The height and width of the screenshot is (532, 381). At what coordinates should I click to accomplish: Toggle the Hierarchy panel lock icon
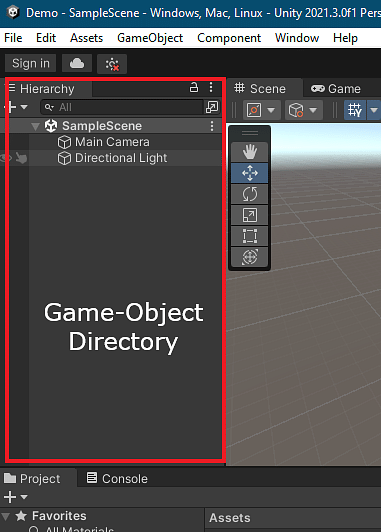[x=194, y=88]
